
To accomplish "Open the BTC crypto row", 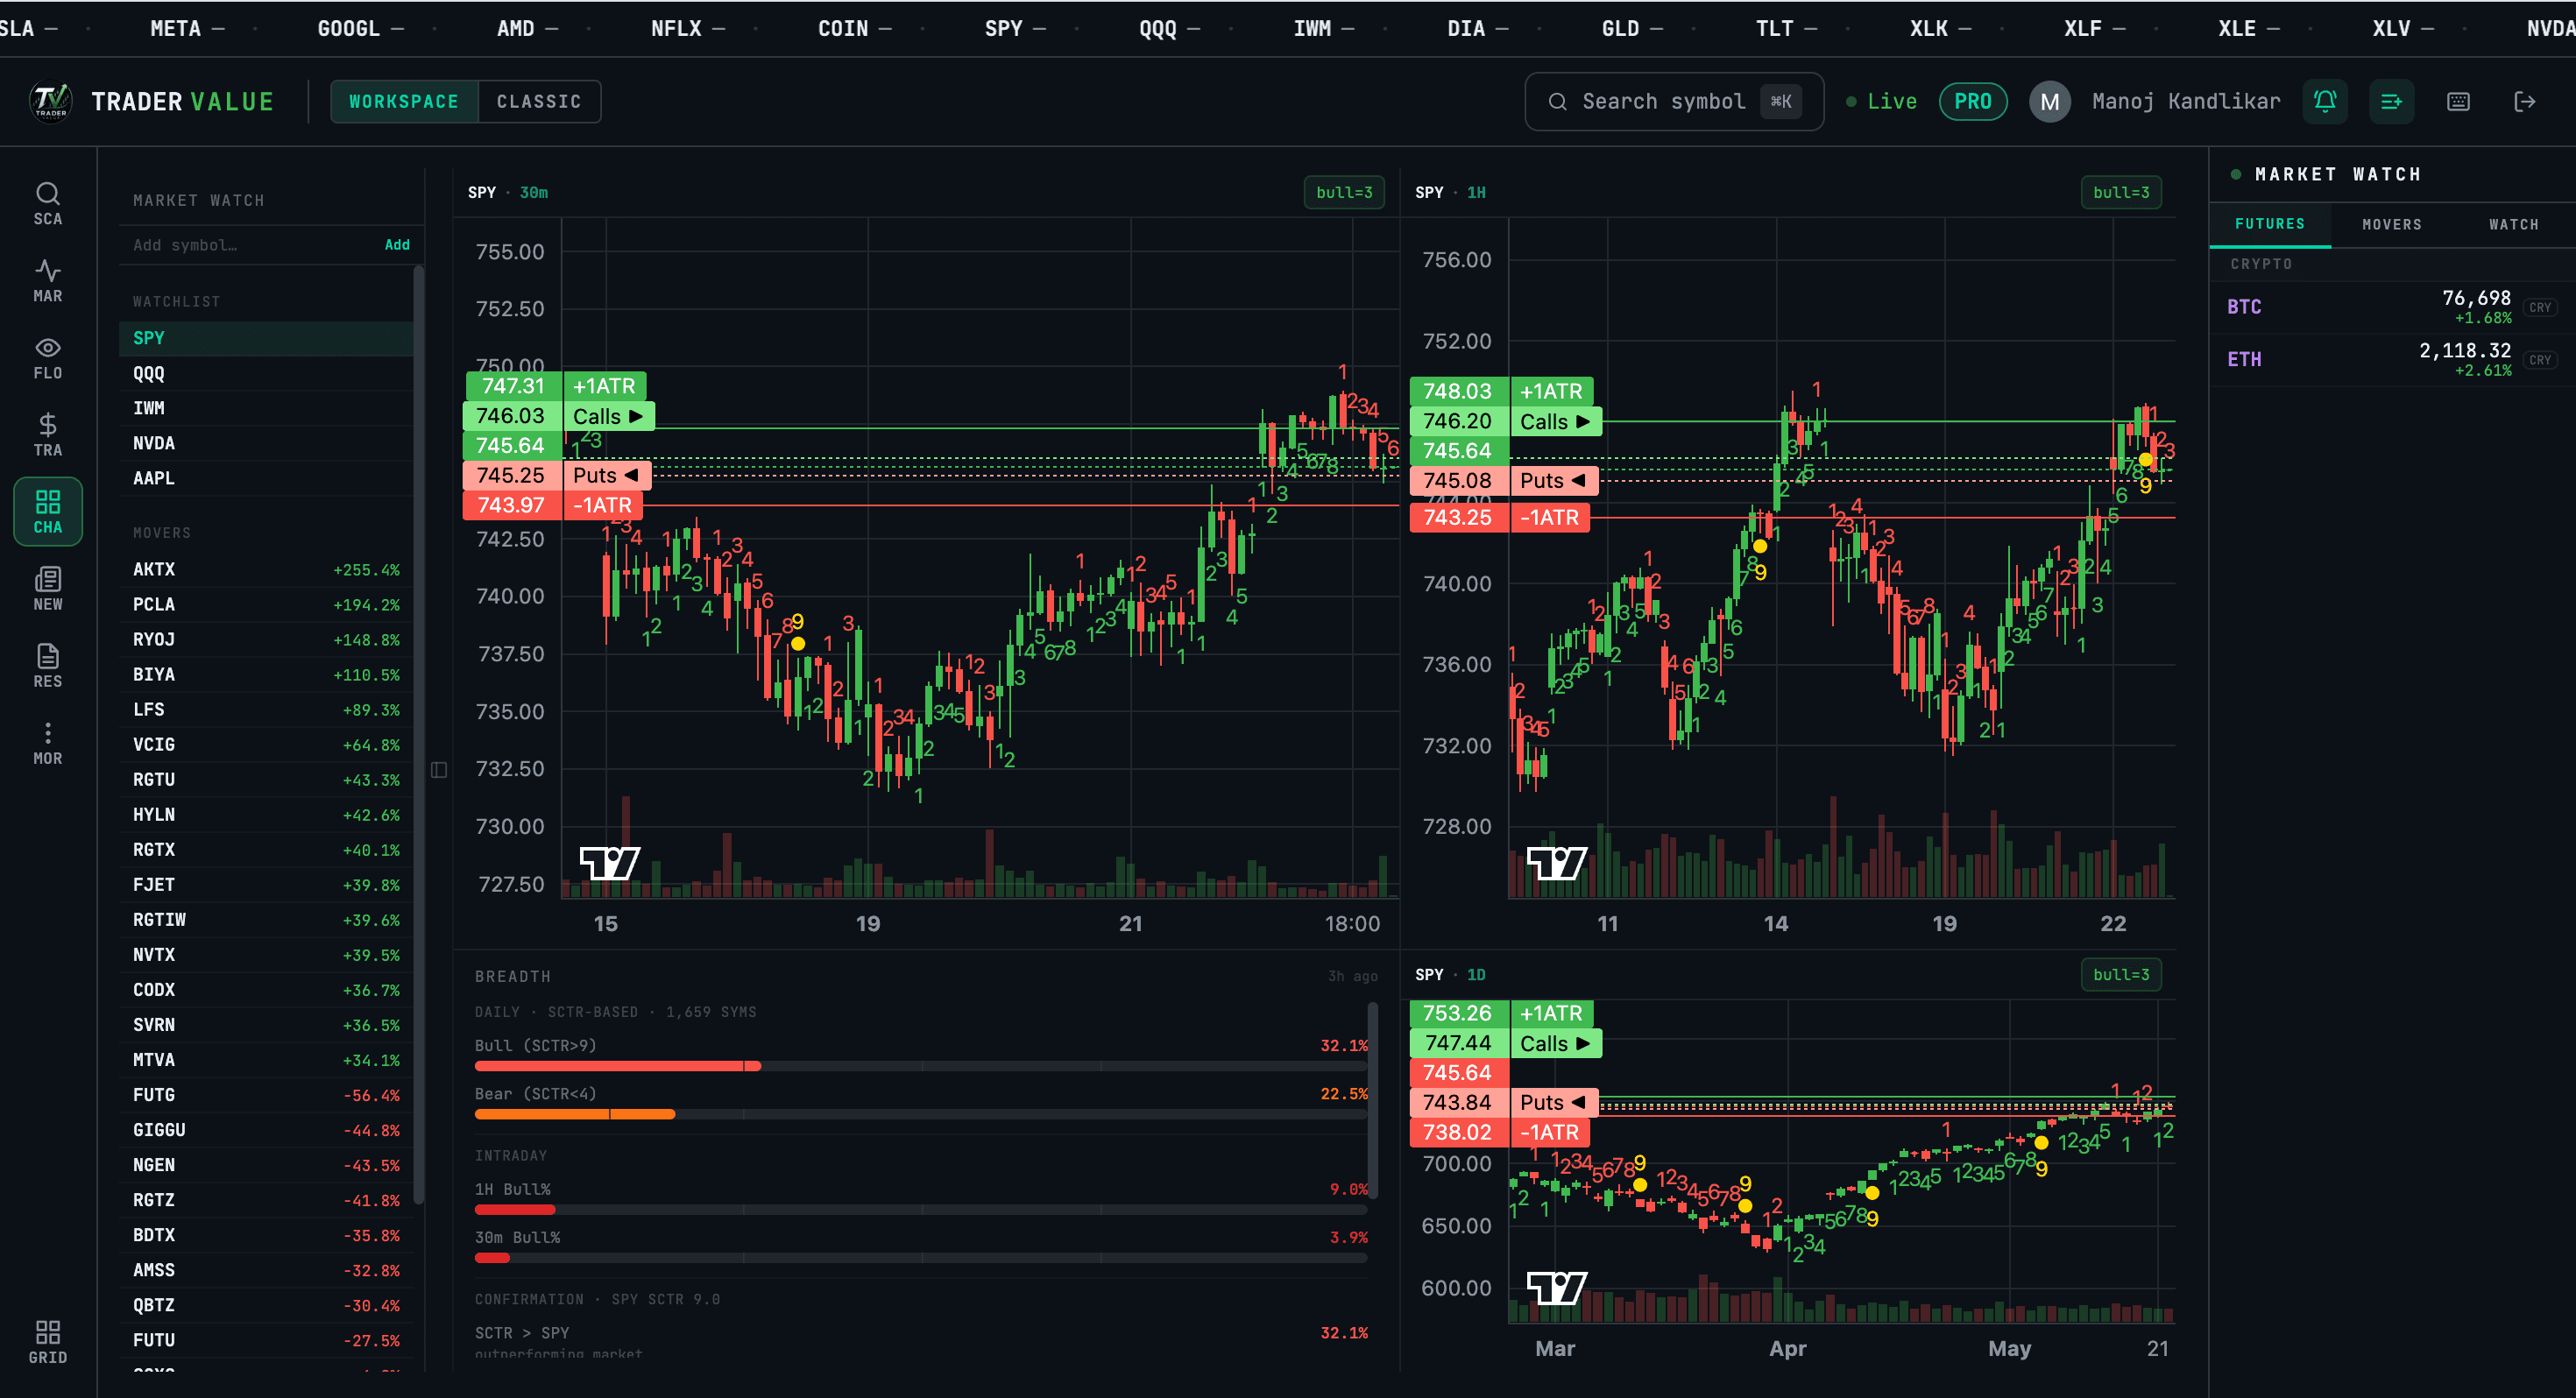I will pos(2392,307).
